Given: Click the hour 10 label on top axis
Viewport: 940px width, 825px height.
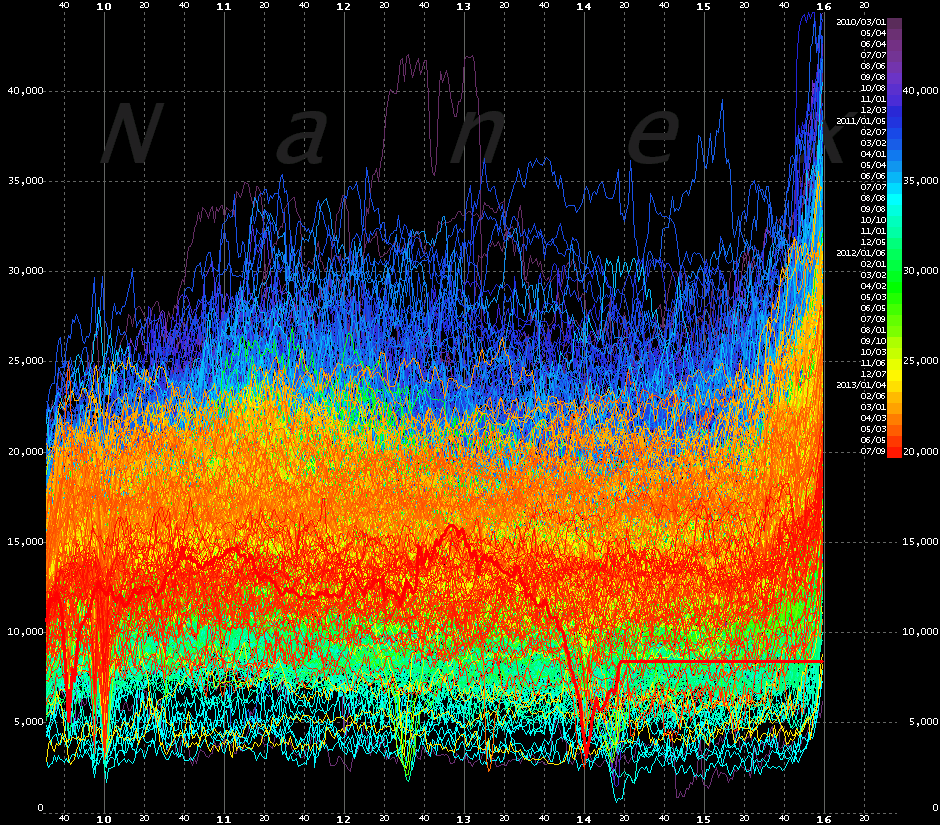Looking at the screenshot, I should (x=104, y=6).
